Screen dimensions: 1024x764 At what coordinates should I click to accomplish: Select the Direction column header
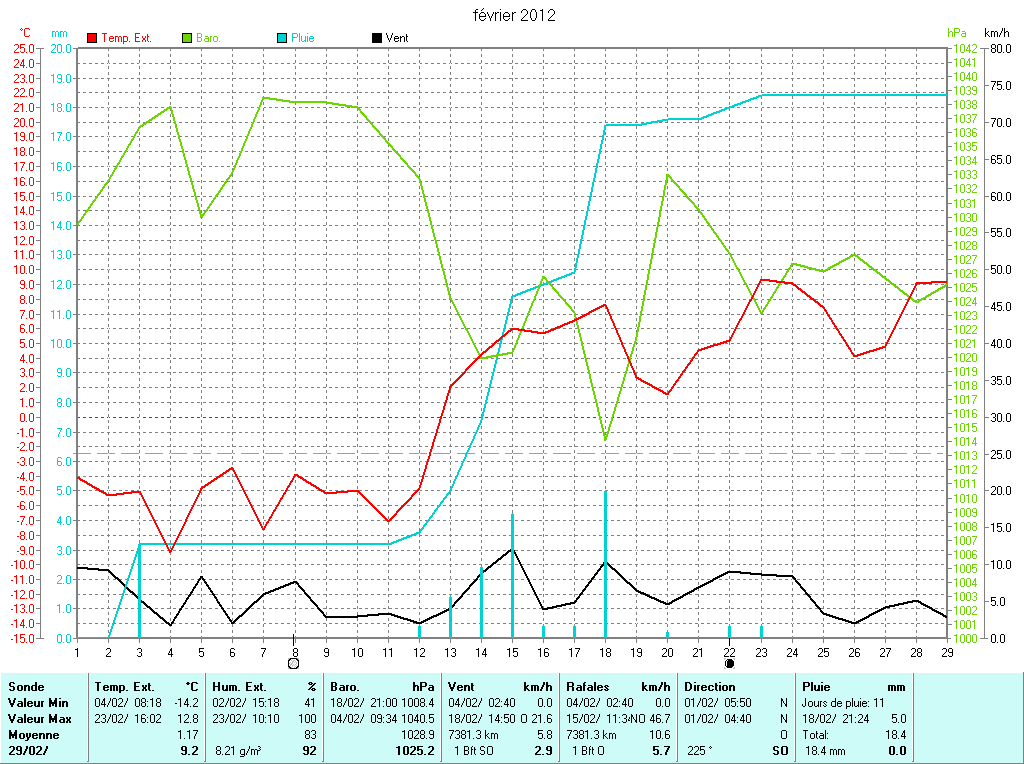coord(711,687)
